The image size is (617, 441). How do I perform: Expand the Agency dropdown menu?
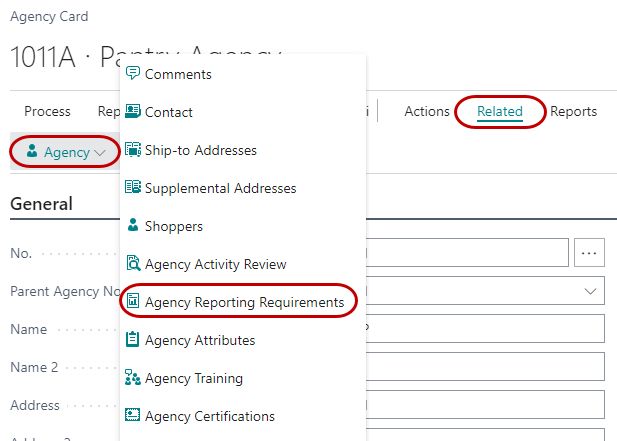[65, 153]
